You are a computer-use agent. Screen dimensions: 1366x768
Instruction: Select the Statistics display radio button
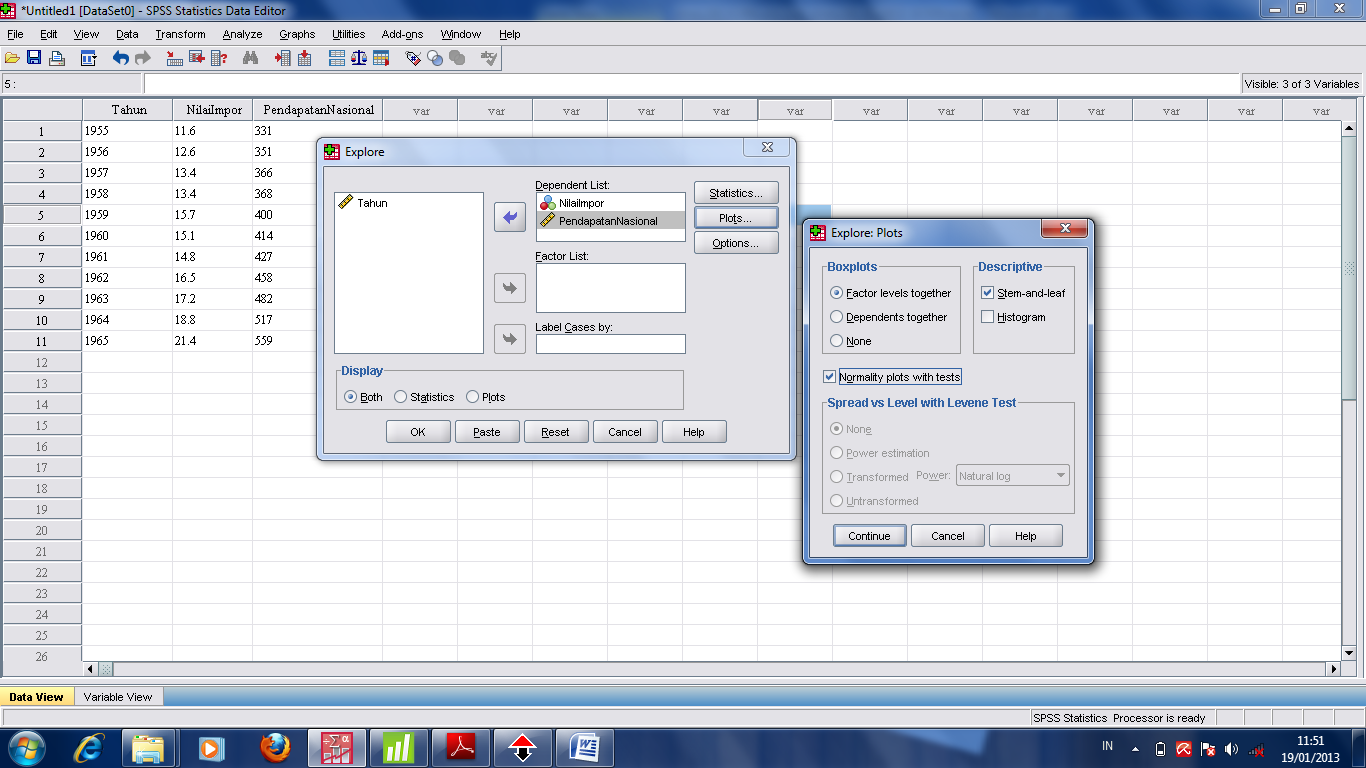click(424, 397)
